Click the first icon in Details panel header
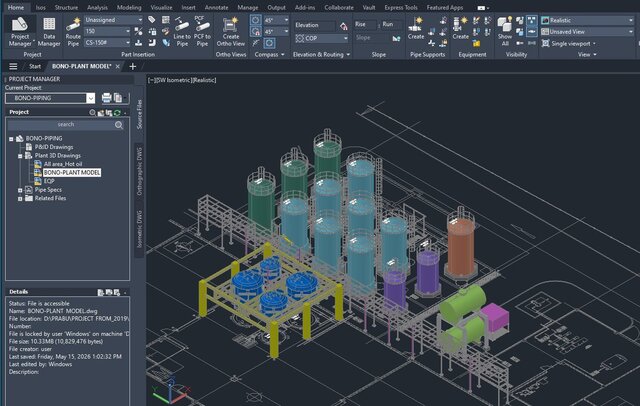Image resolution: width=640 pixels, height=406 pixels. click(x=100, y=292)
